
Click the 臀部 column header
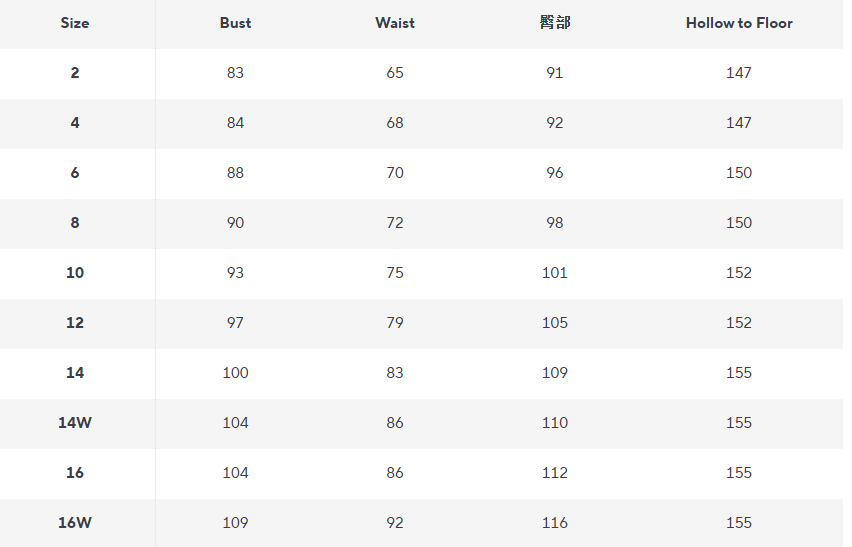(555, 23)
